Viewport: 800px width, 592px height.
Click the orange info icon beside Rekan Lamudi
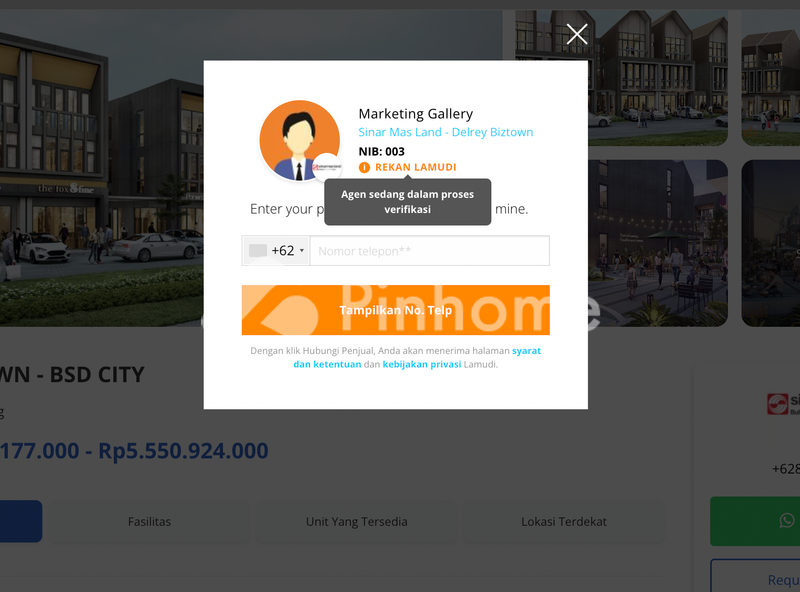[x=364, y=168]
